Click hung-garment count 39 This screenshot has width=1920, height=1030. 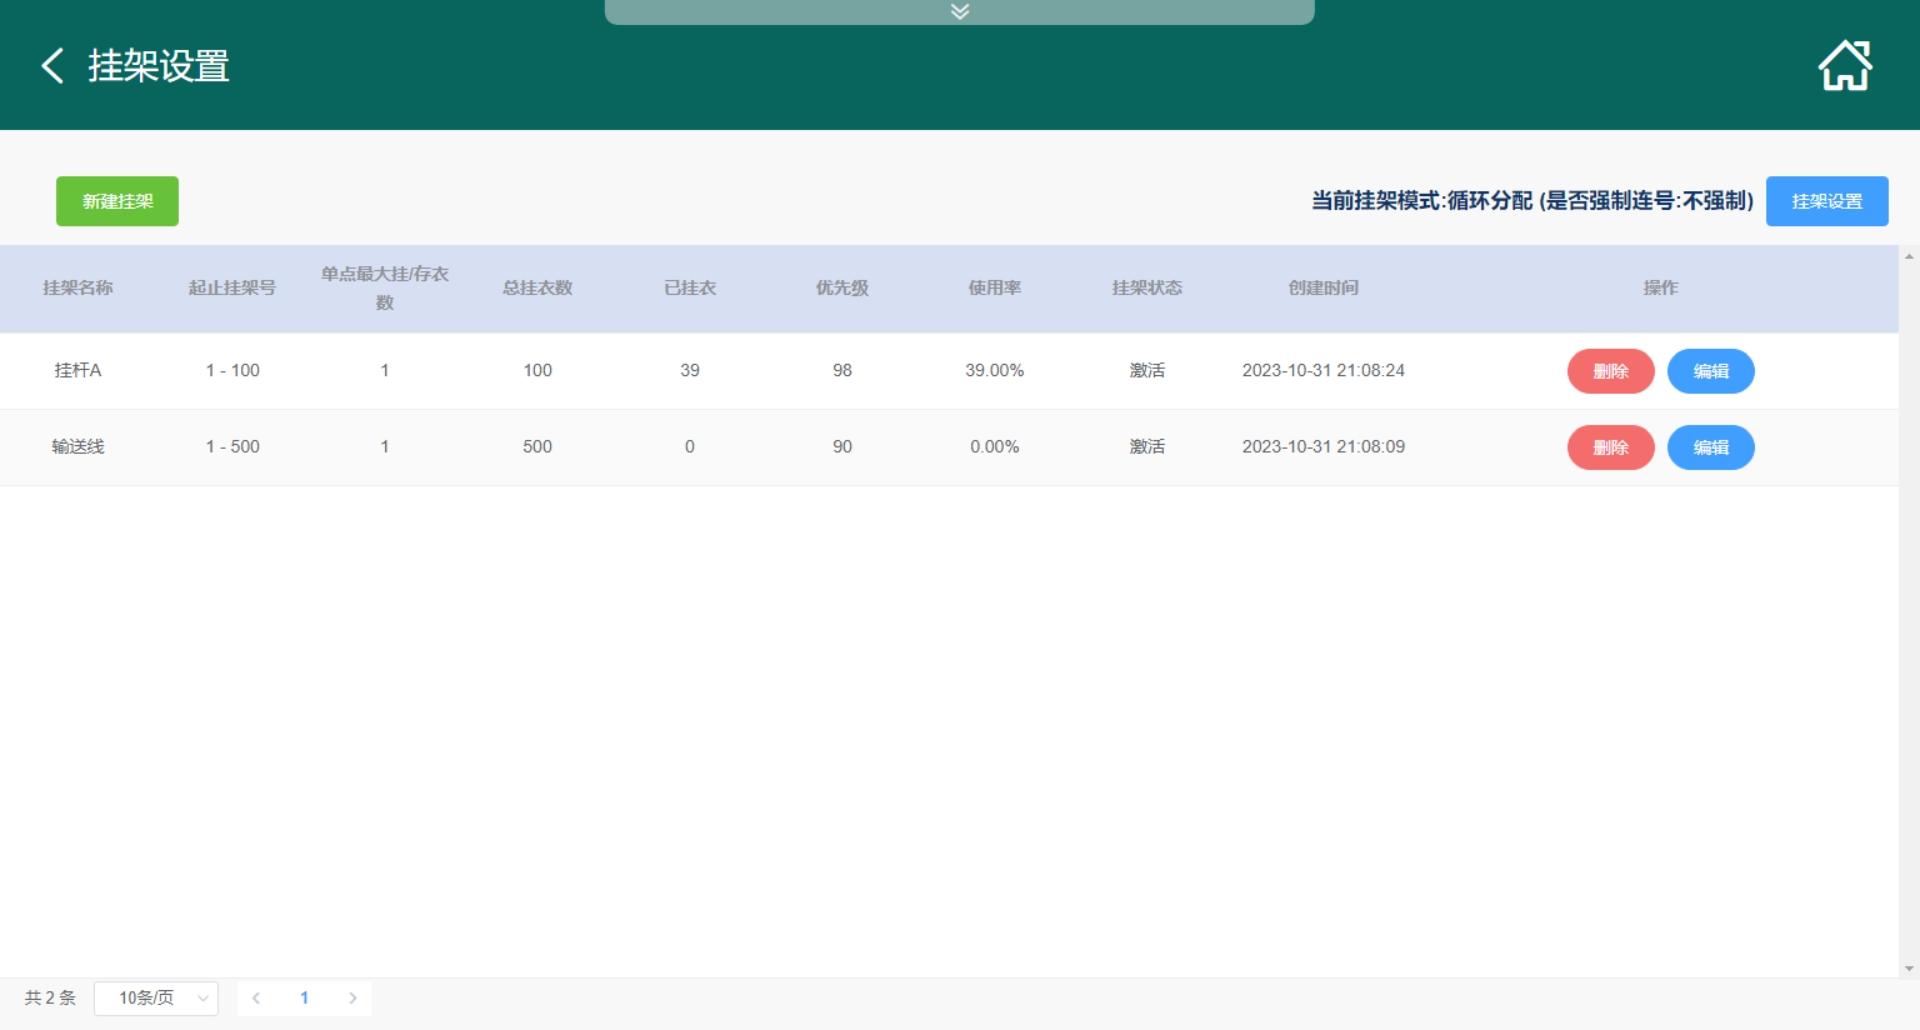click(690, 370)
